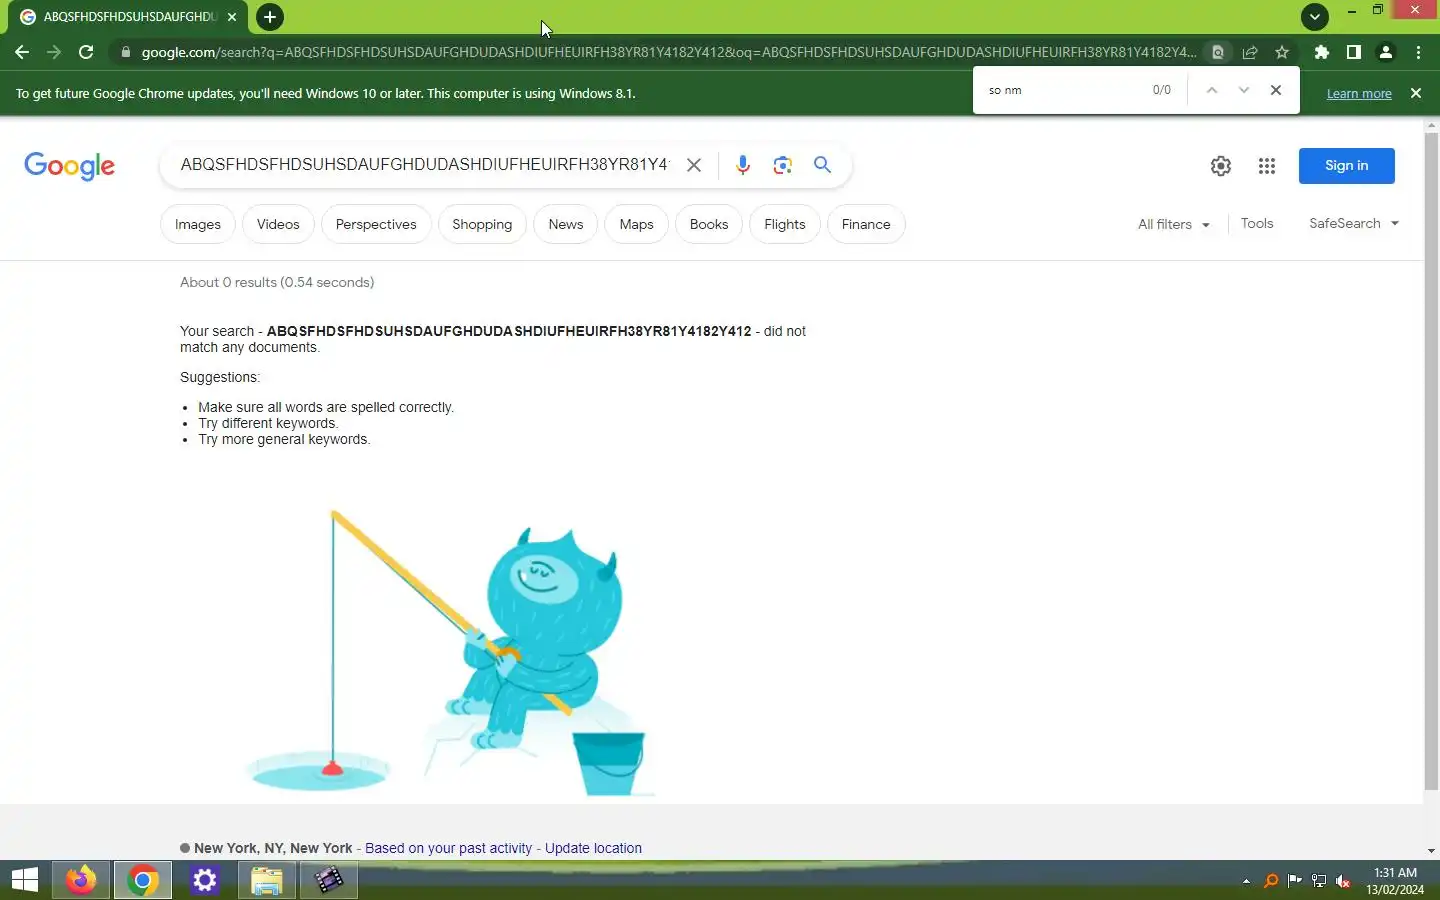Clear the Google search box
Screen dimensions: 1440x900
click(694, 165)
